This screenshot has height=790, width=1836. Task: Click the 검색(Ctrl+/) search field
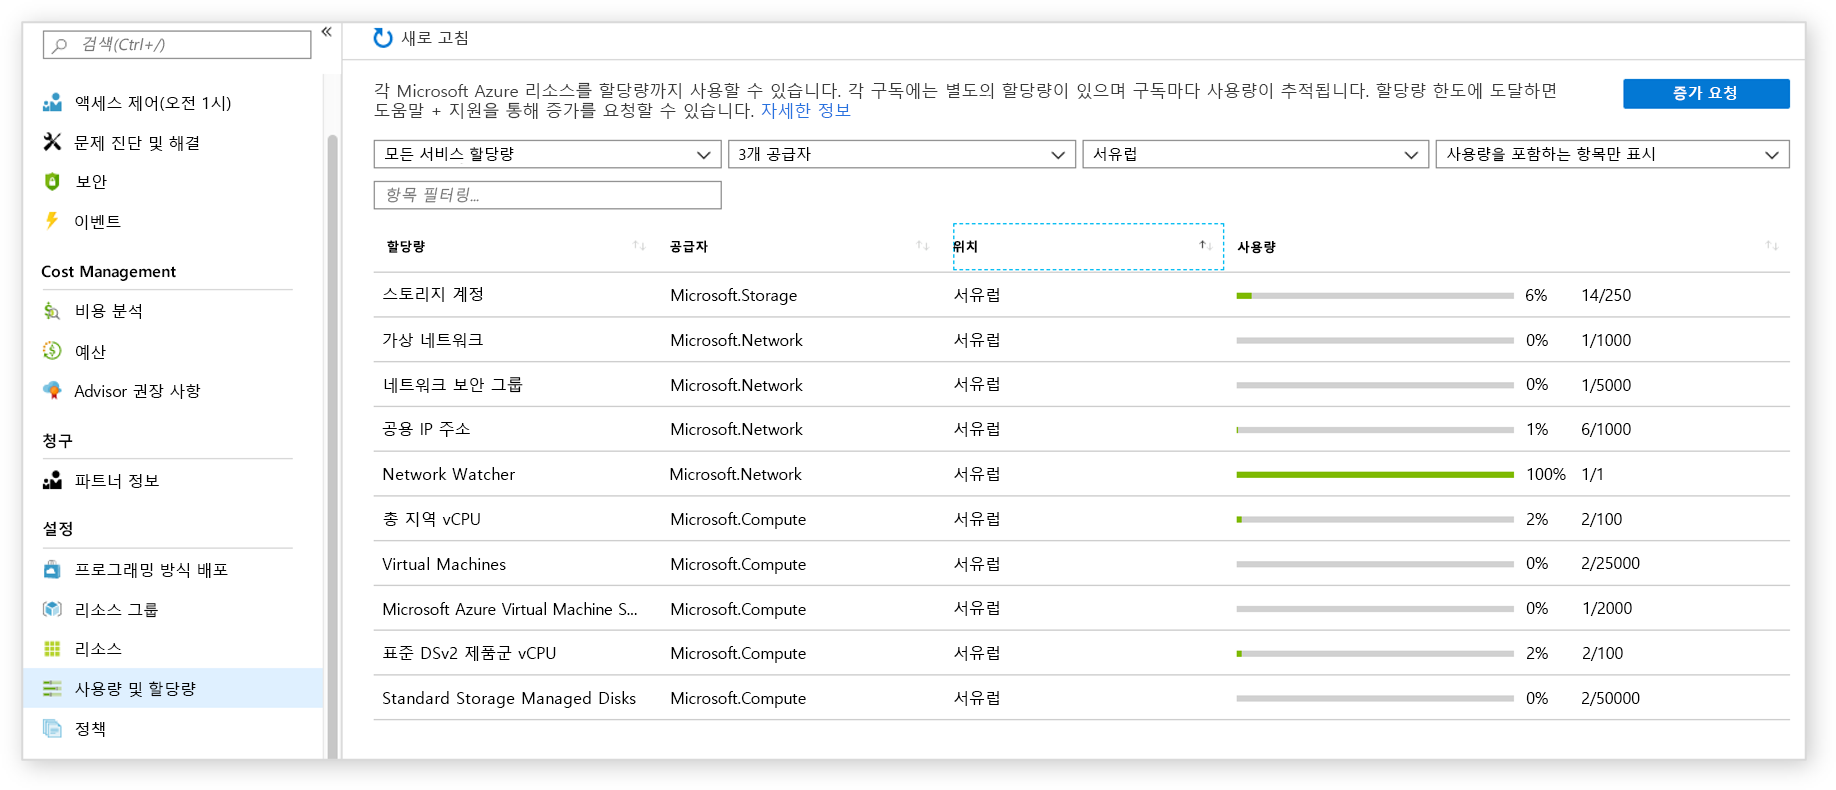pos(177,45)
